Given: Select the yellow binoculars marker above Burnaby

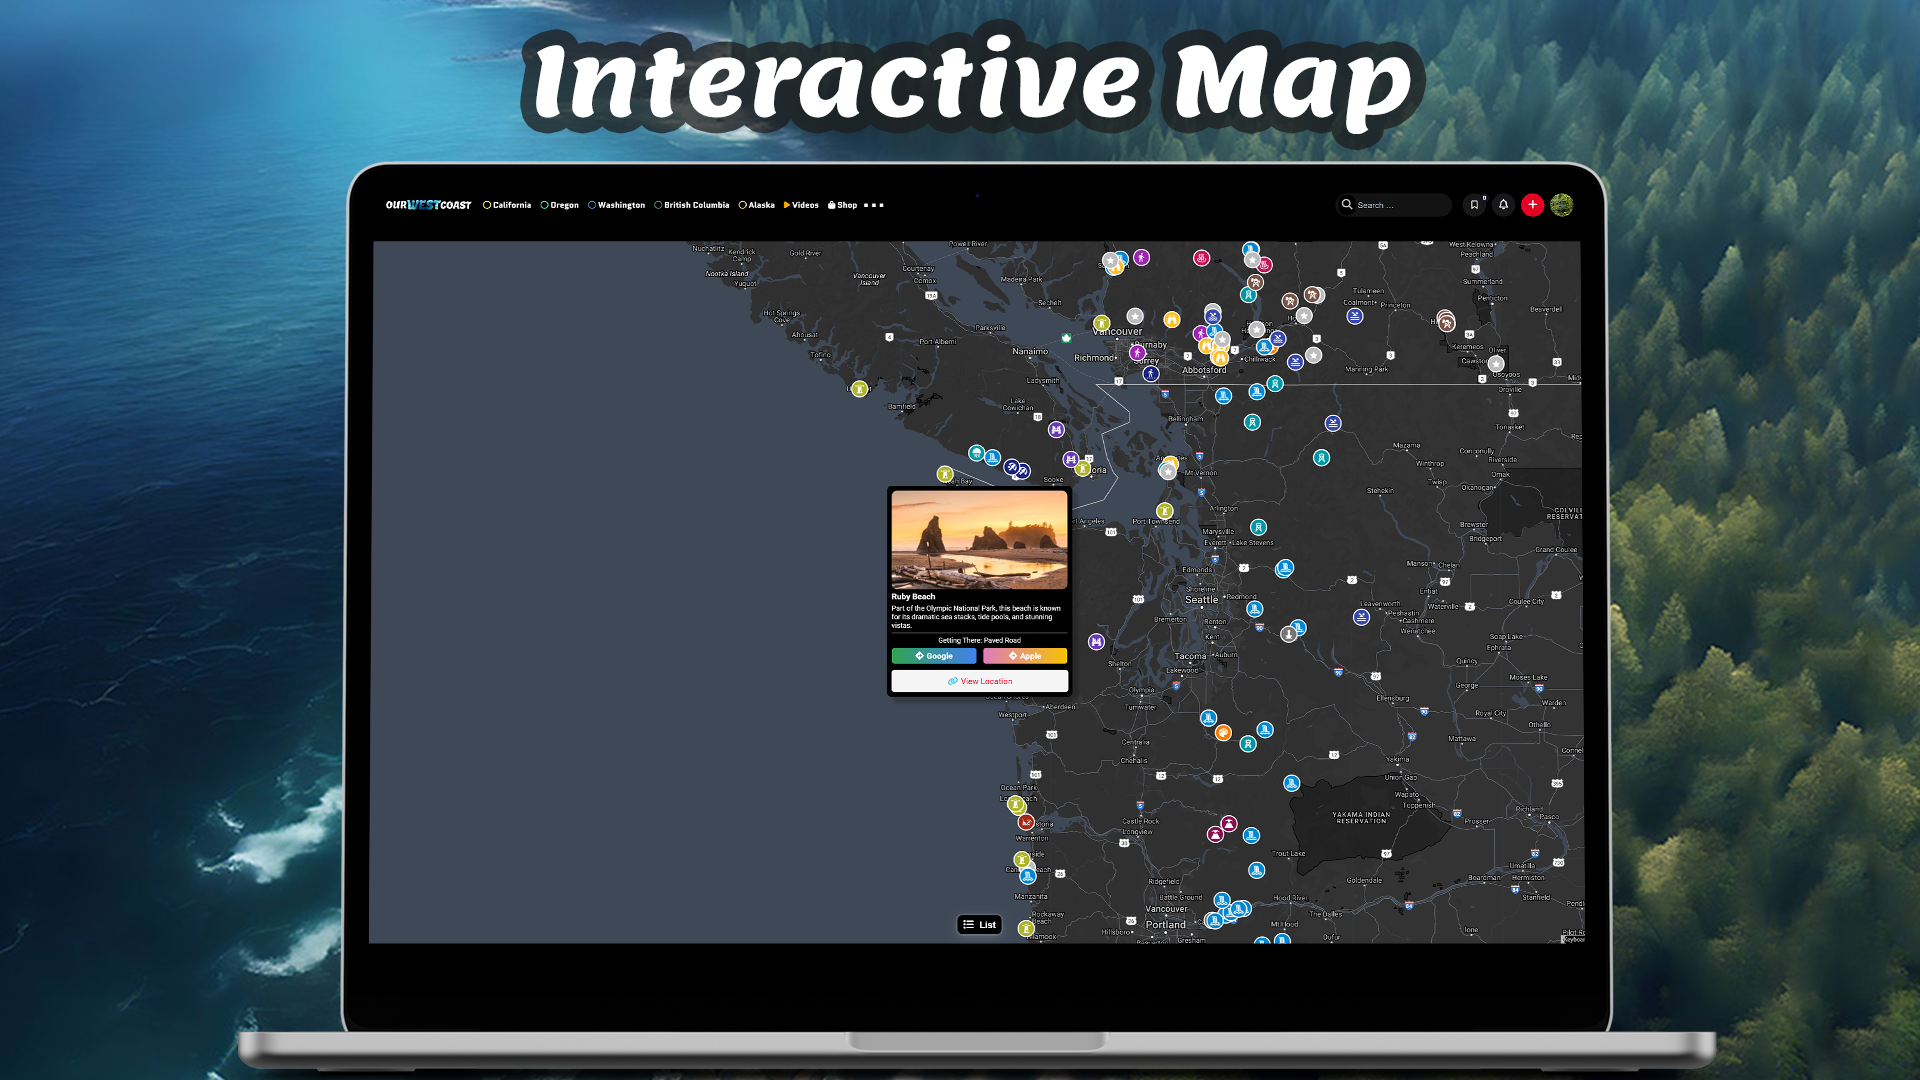Looking at the screenshot, I should 1172,320.
